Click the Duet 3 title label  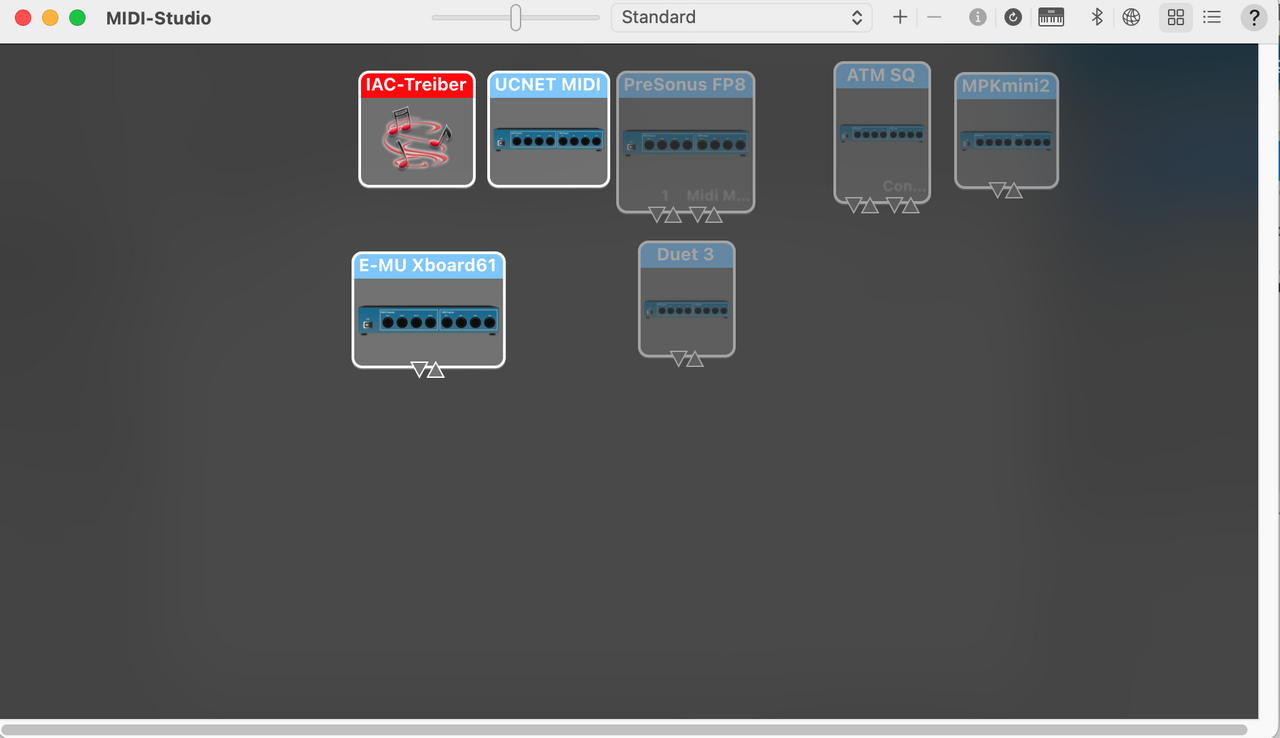pyautogui.click(x=686, y=255)
